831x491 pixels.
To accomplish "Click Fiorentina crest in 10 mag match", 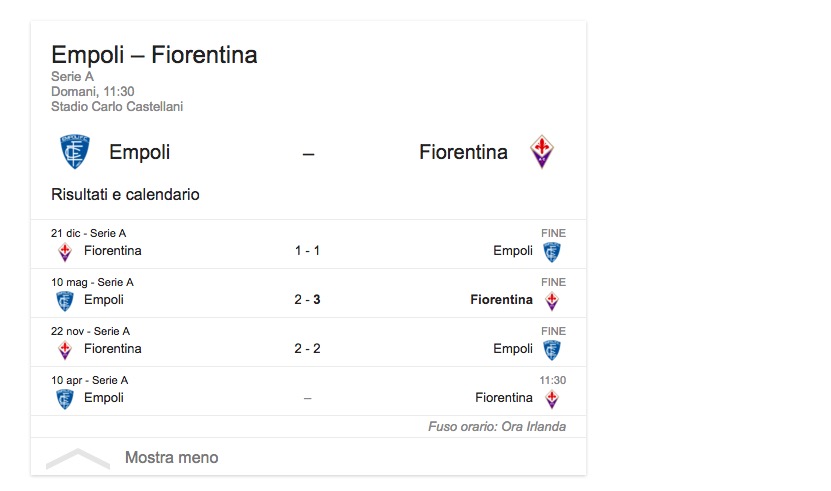I will (552, 300).
